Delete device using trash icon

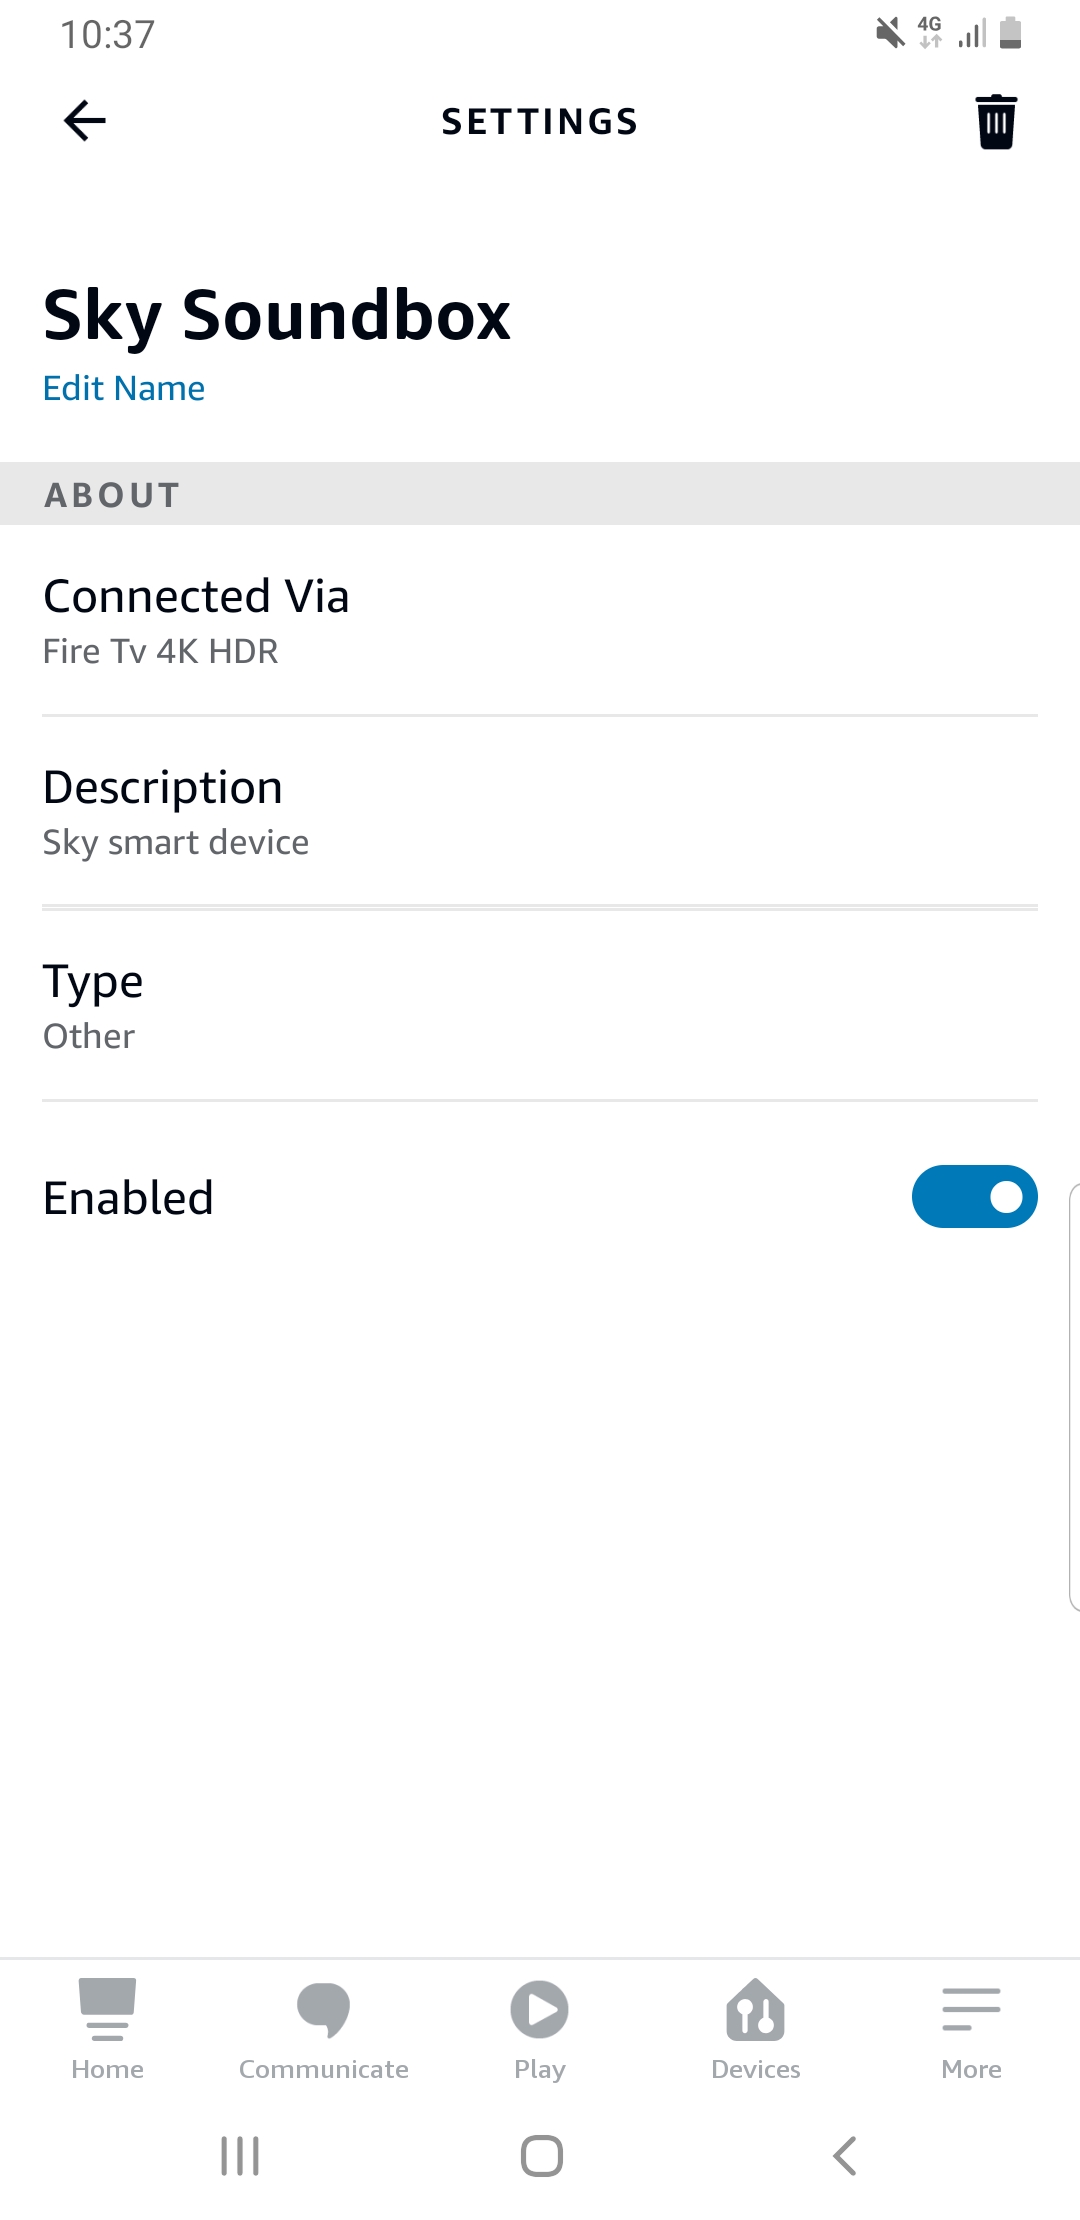(996, 122)
